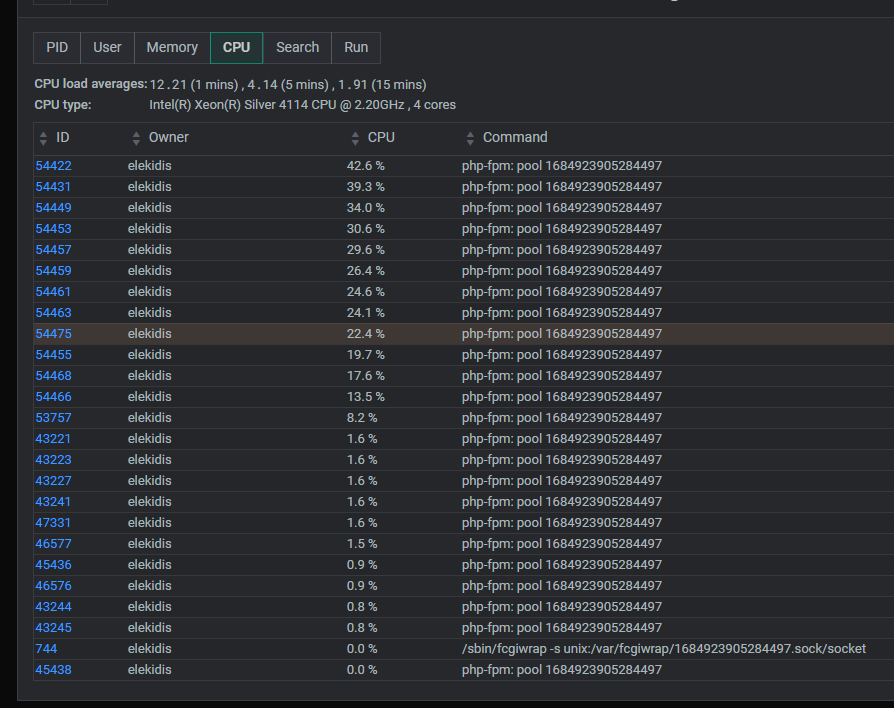Open process link 46577

[x=54, y=544]
